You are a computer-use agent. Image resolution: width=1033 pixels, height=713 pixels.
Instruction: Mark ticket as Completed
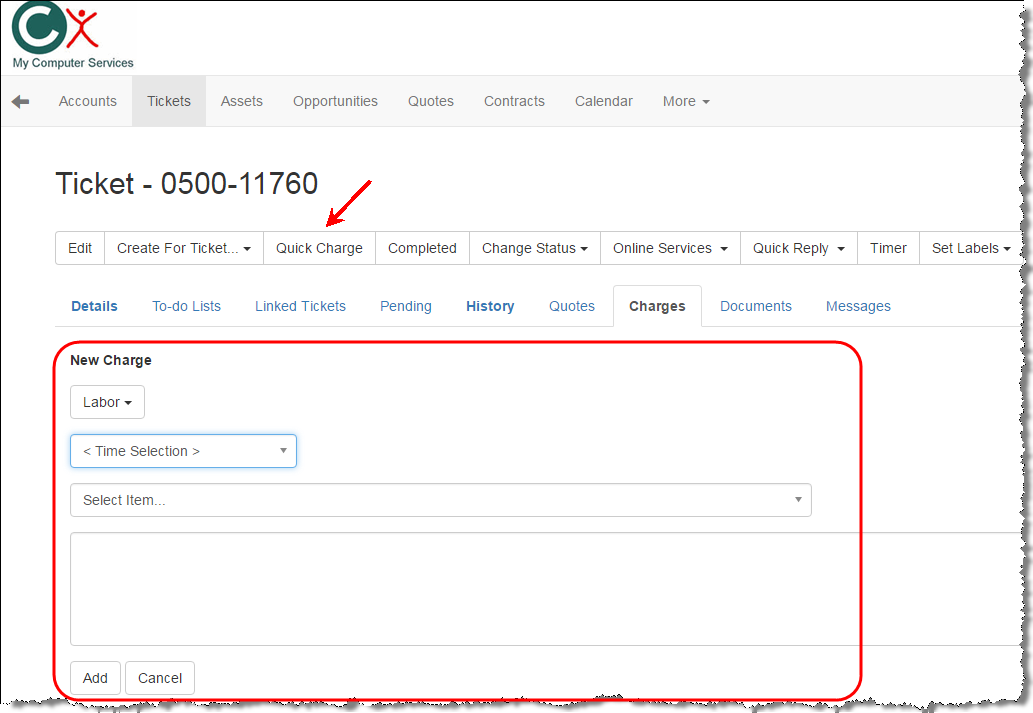[422, 249]
